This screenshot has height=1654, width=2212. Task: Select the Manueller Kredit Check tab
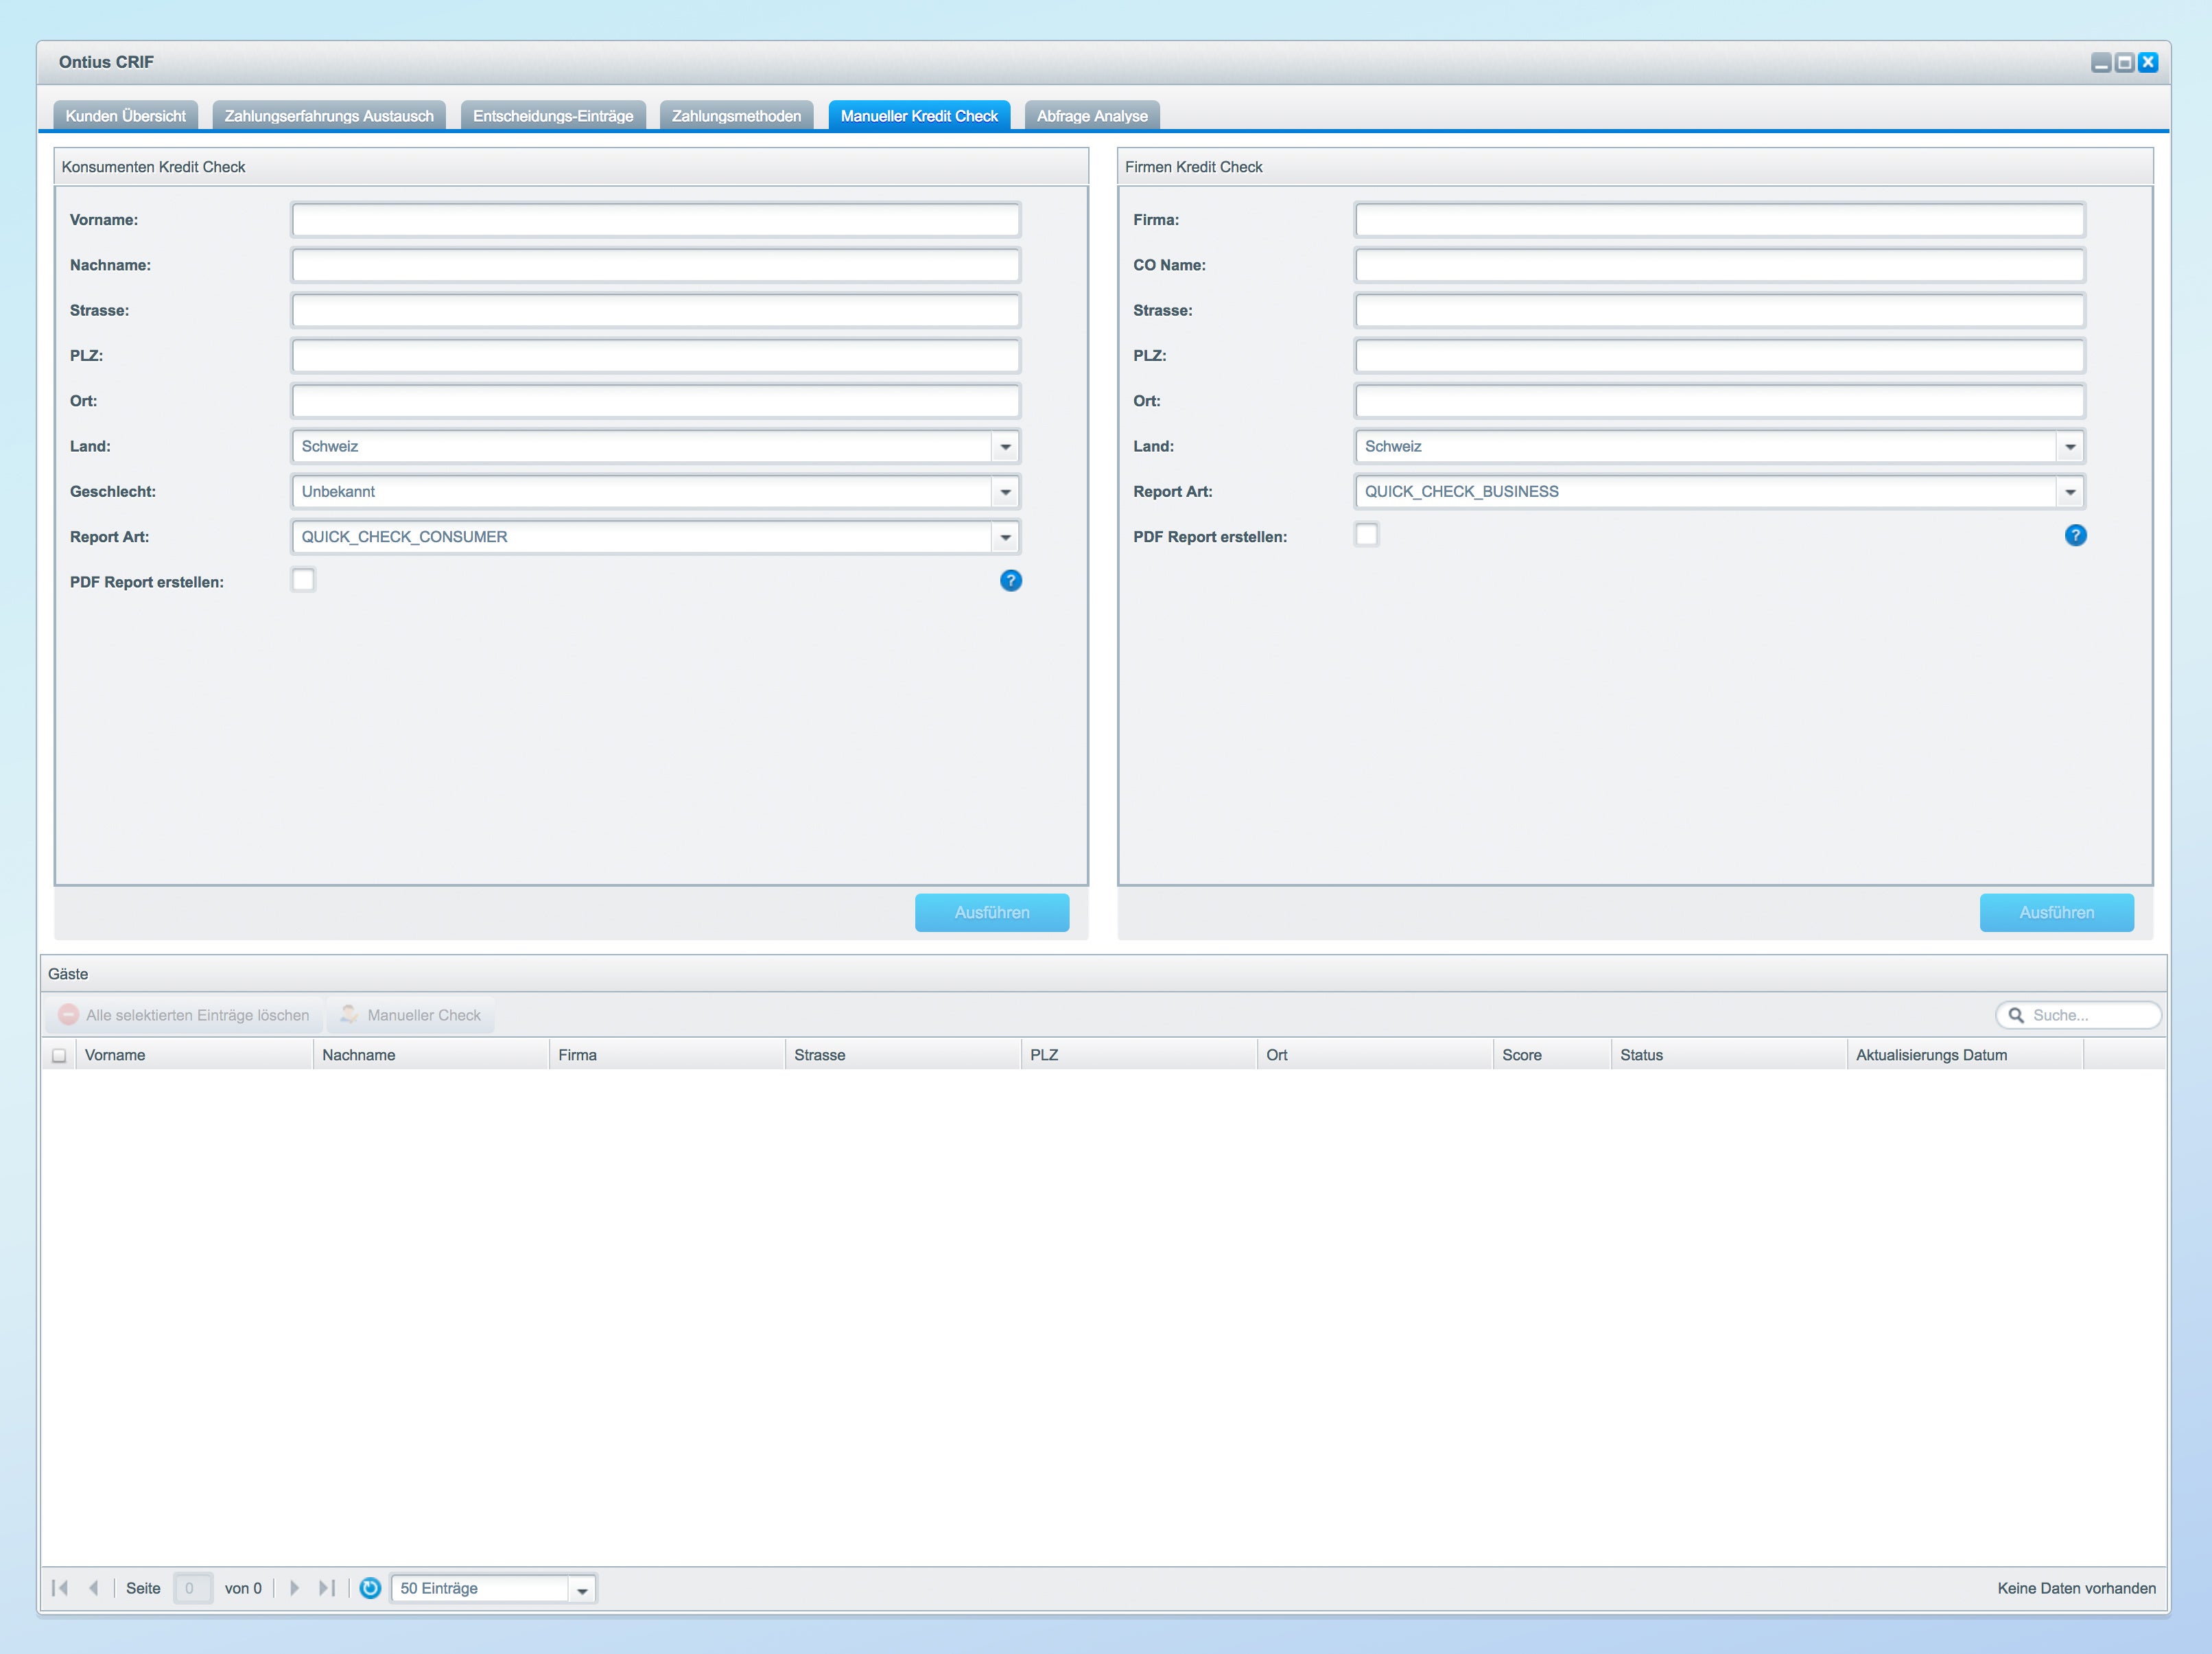[x=919, y=116]
